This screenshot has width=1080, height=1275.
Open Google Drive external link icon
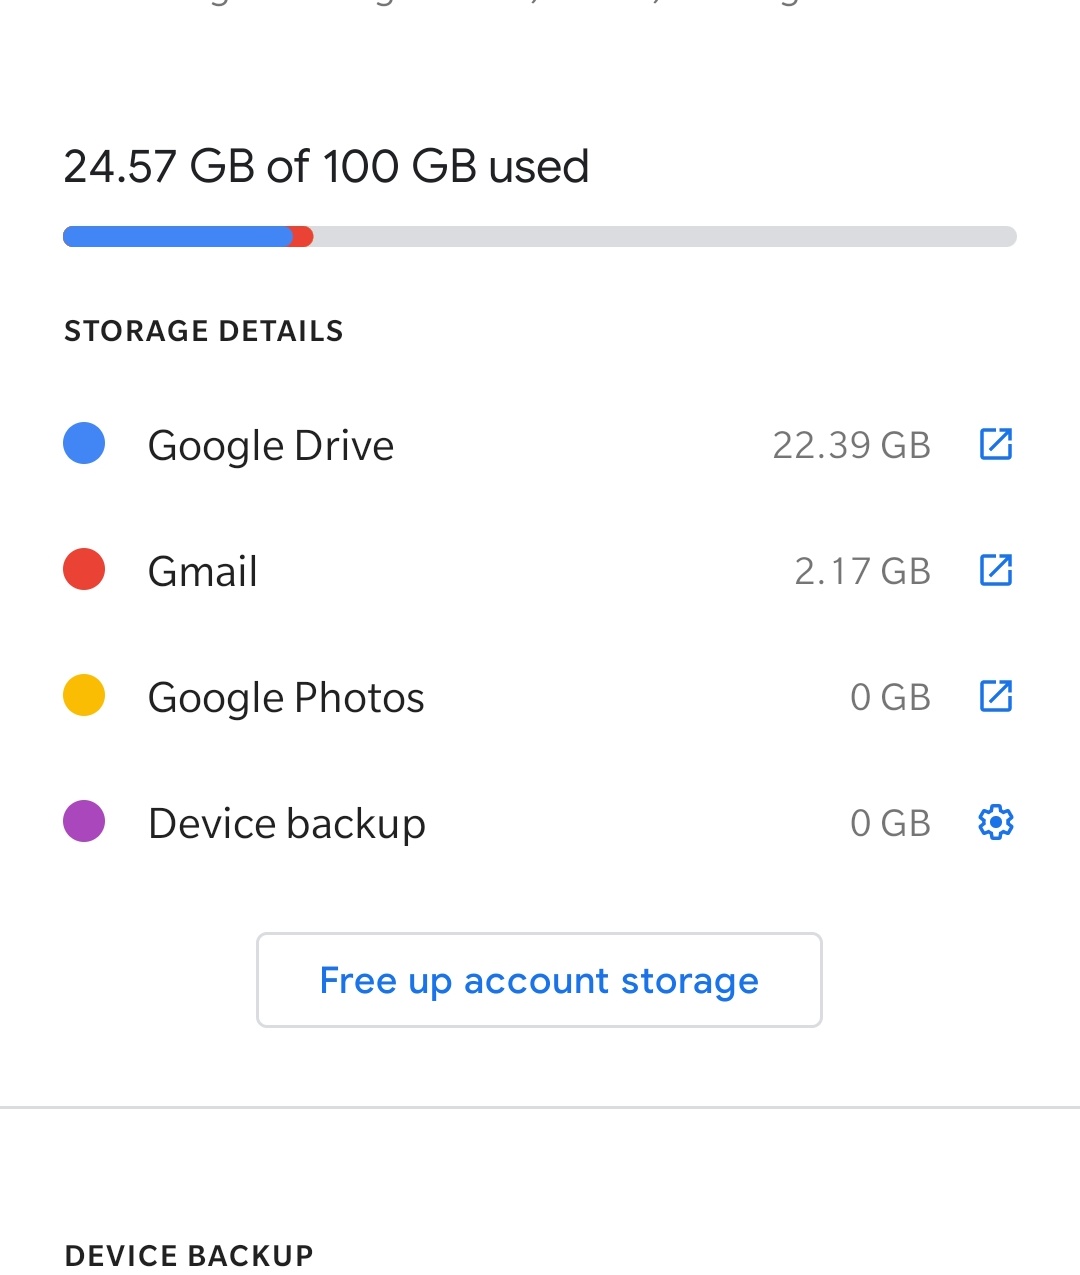coord(996,444)
